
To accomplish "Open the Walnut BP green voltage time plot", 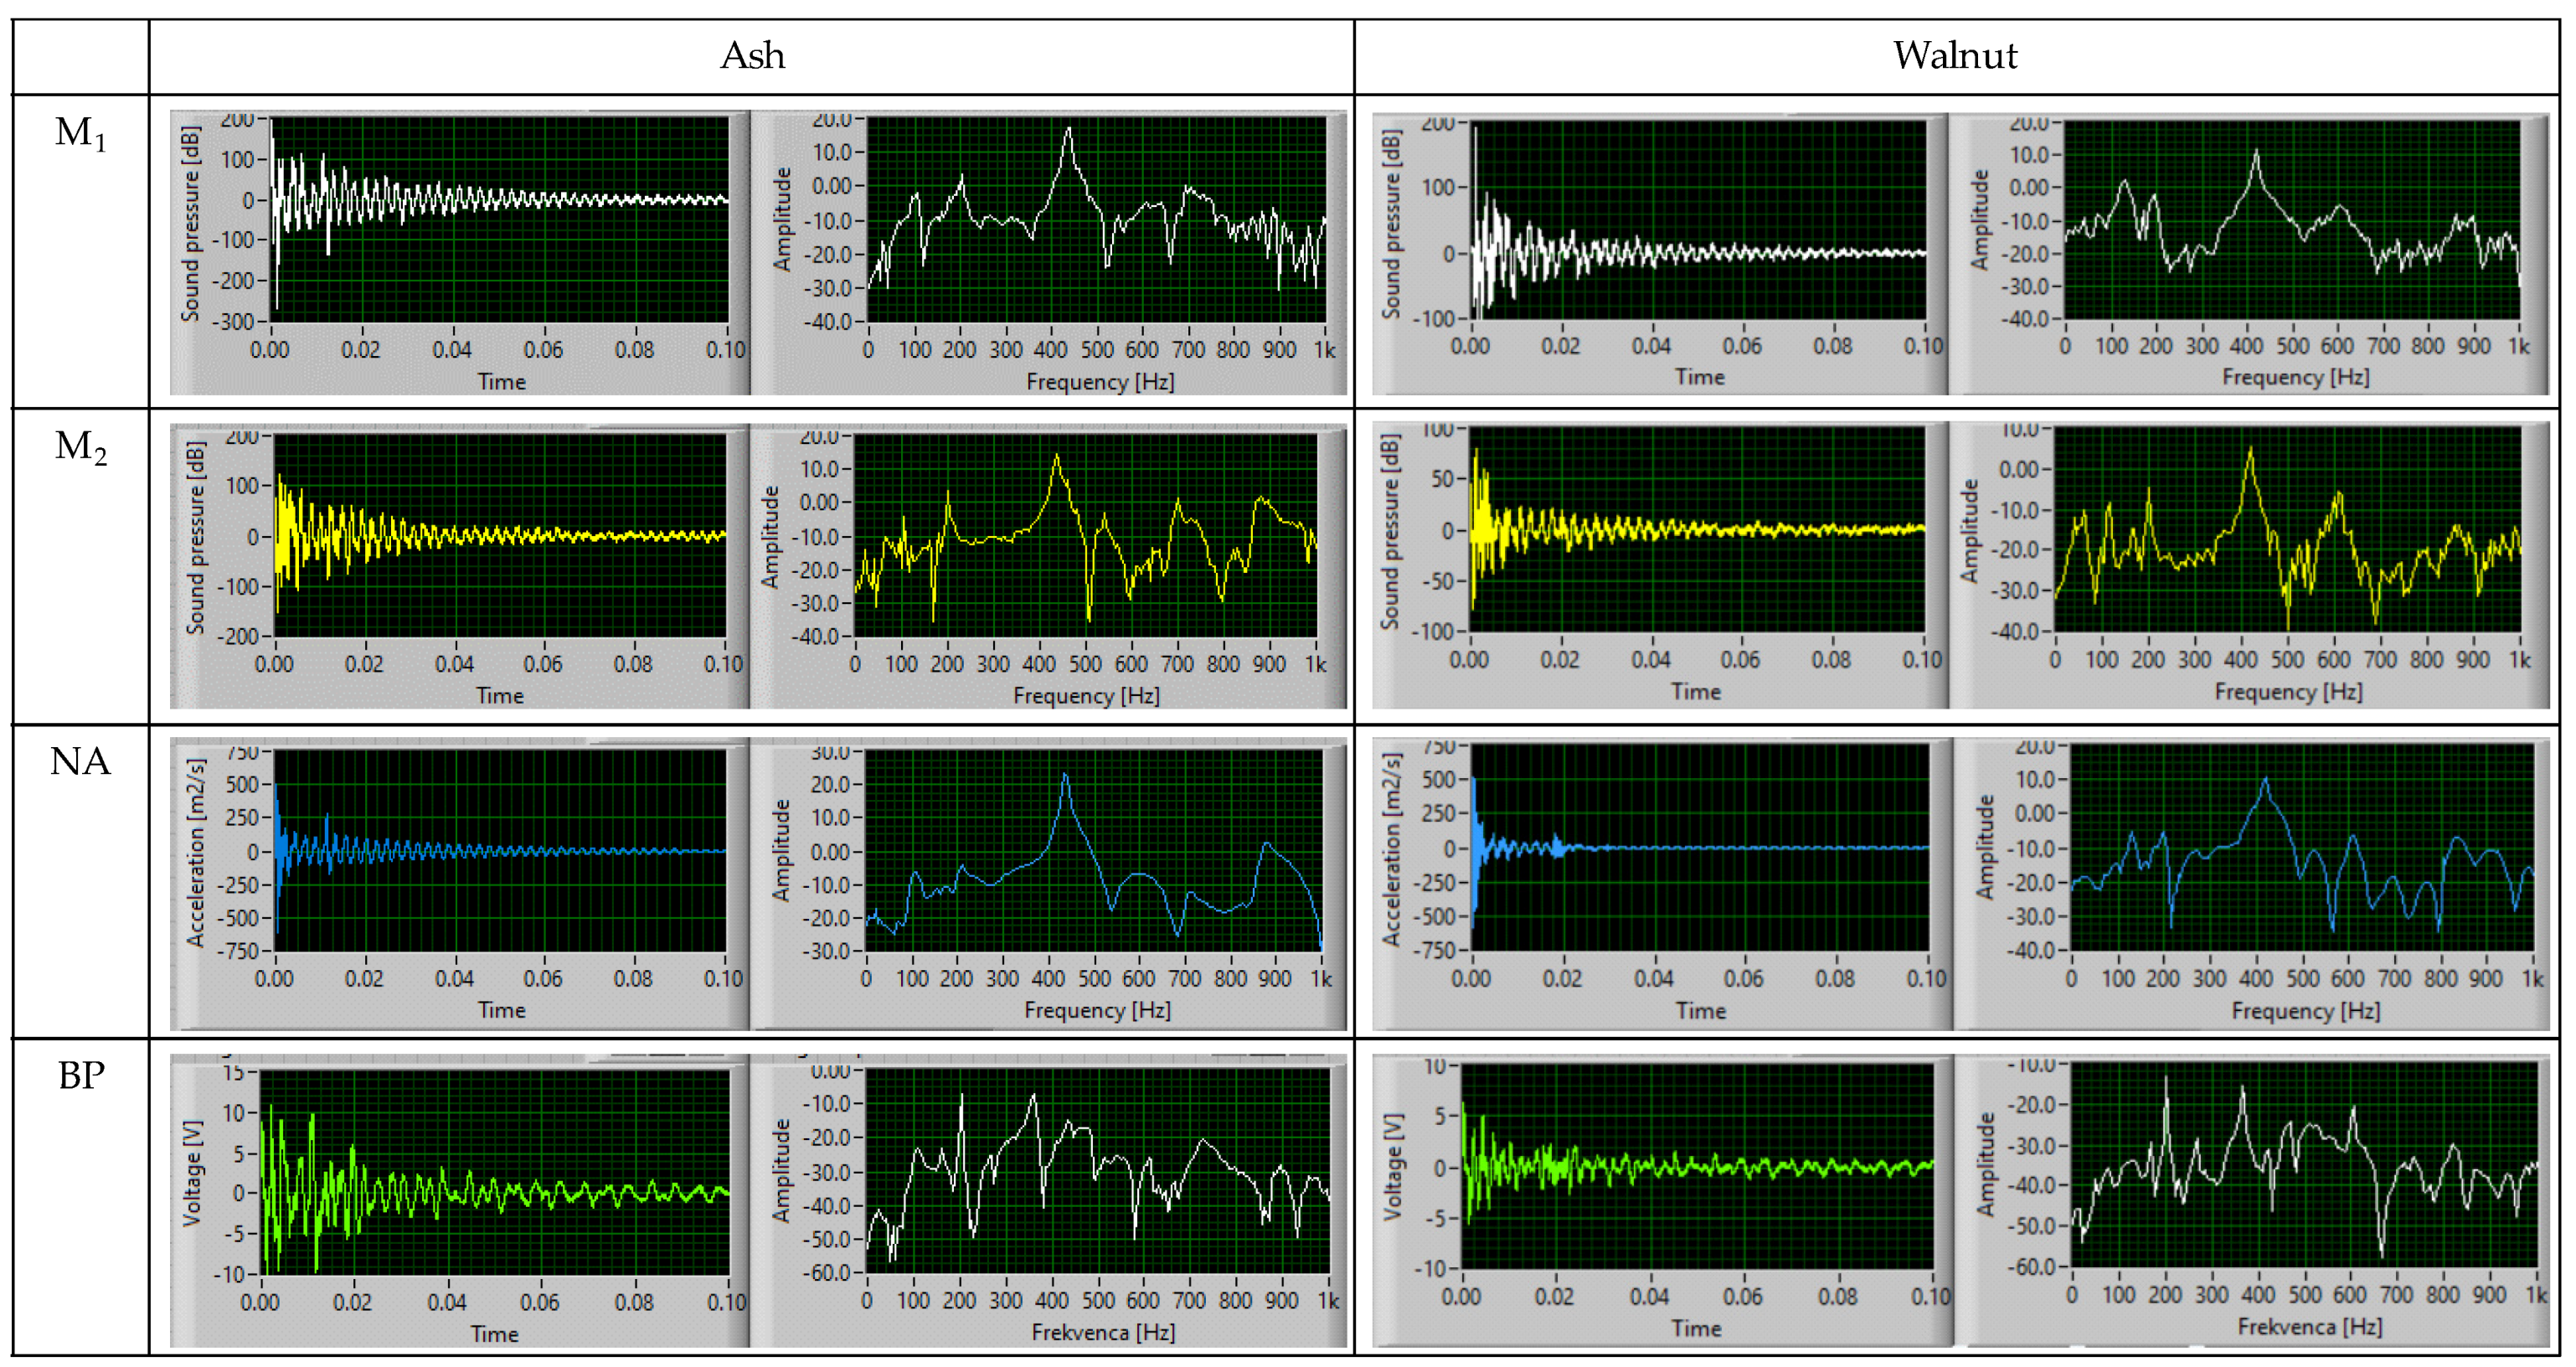I will 1696,1166.
